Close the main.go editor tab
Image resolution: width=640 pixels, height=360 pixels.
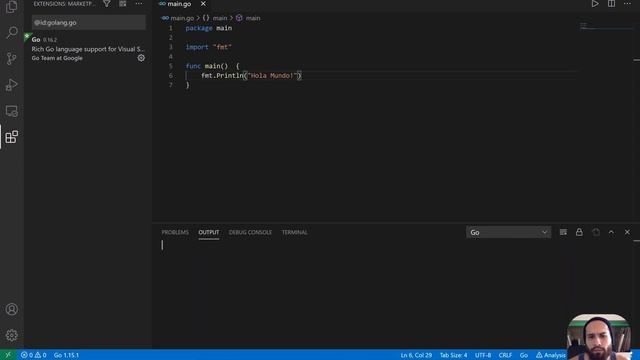(x=203, y=4)
